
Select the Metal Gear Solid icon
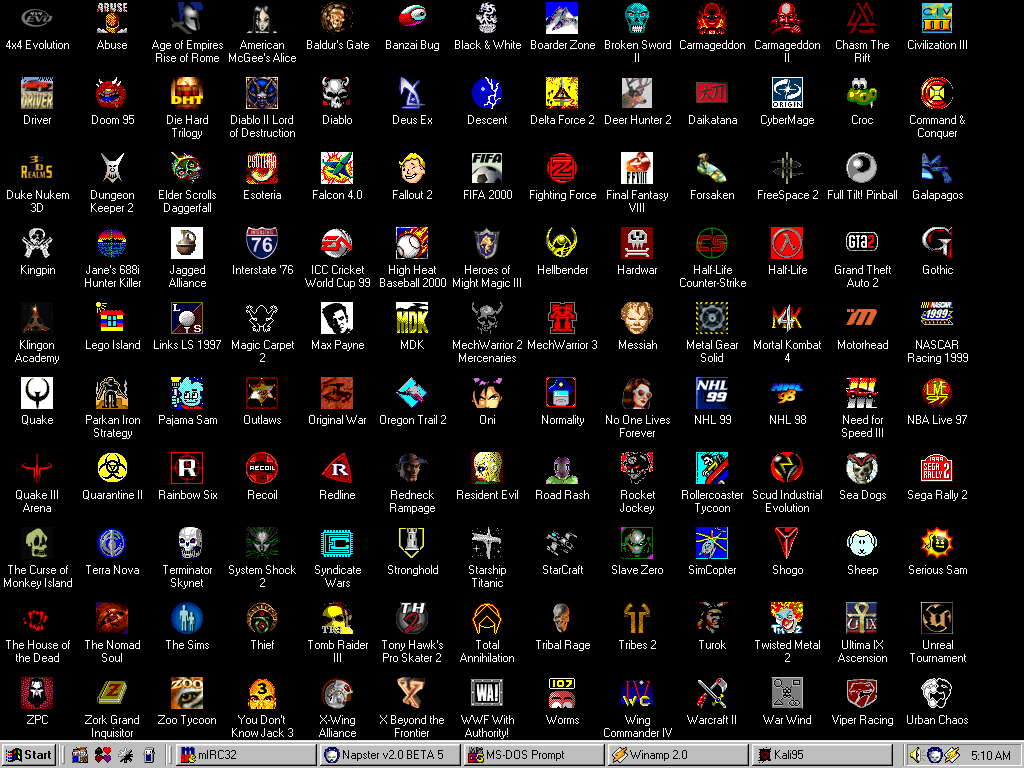pyautogui.click(x=712, y=319)
